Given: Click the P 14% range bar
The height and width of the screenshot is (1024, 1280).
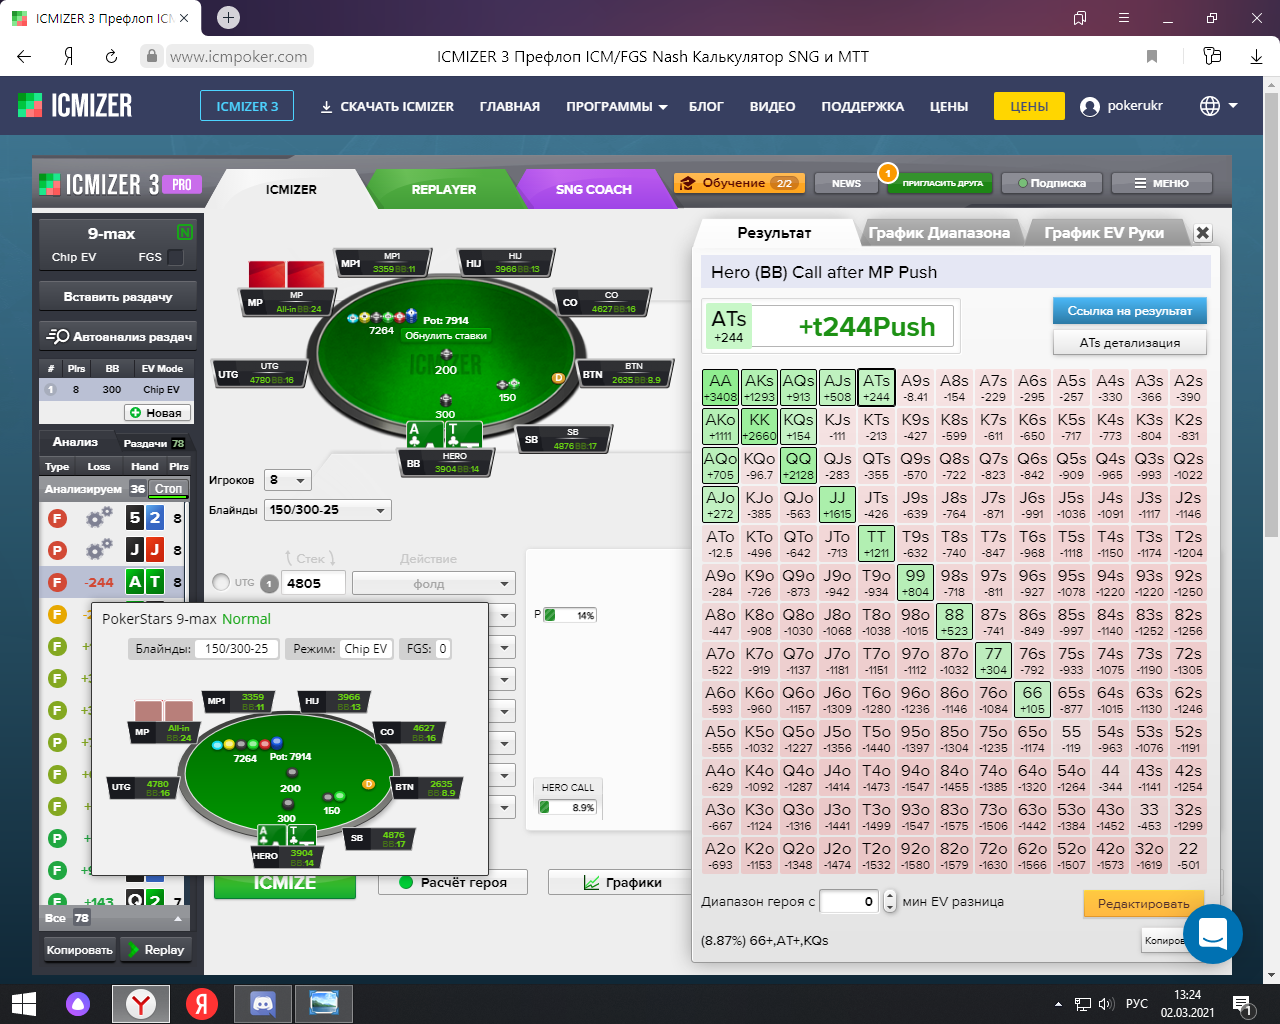Looking at the screenshot, I should [570, 615].
